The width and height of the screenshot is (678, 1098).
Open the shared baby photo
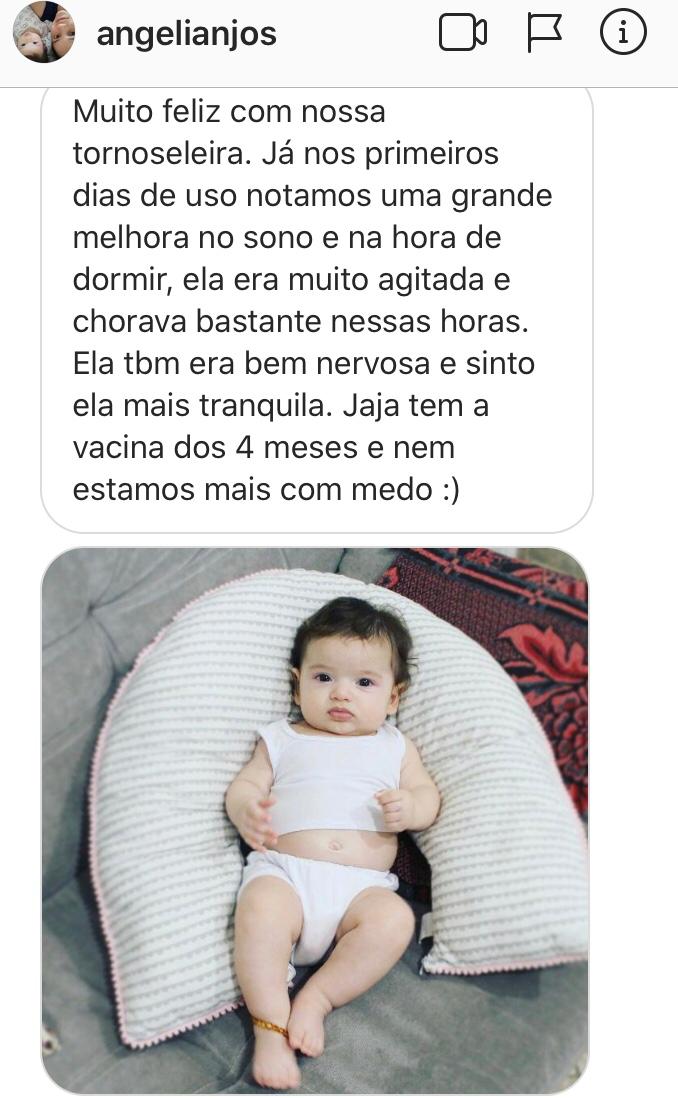pos(315,821)
